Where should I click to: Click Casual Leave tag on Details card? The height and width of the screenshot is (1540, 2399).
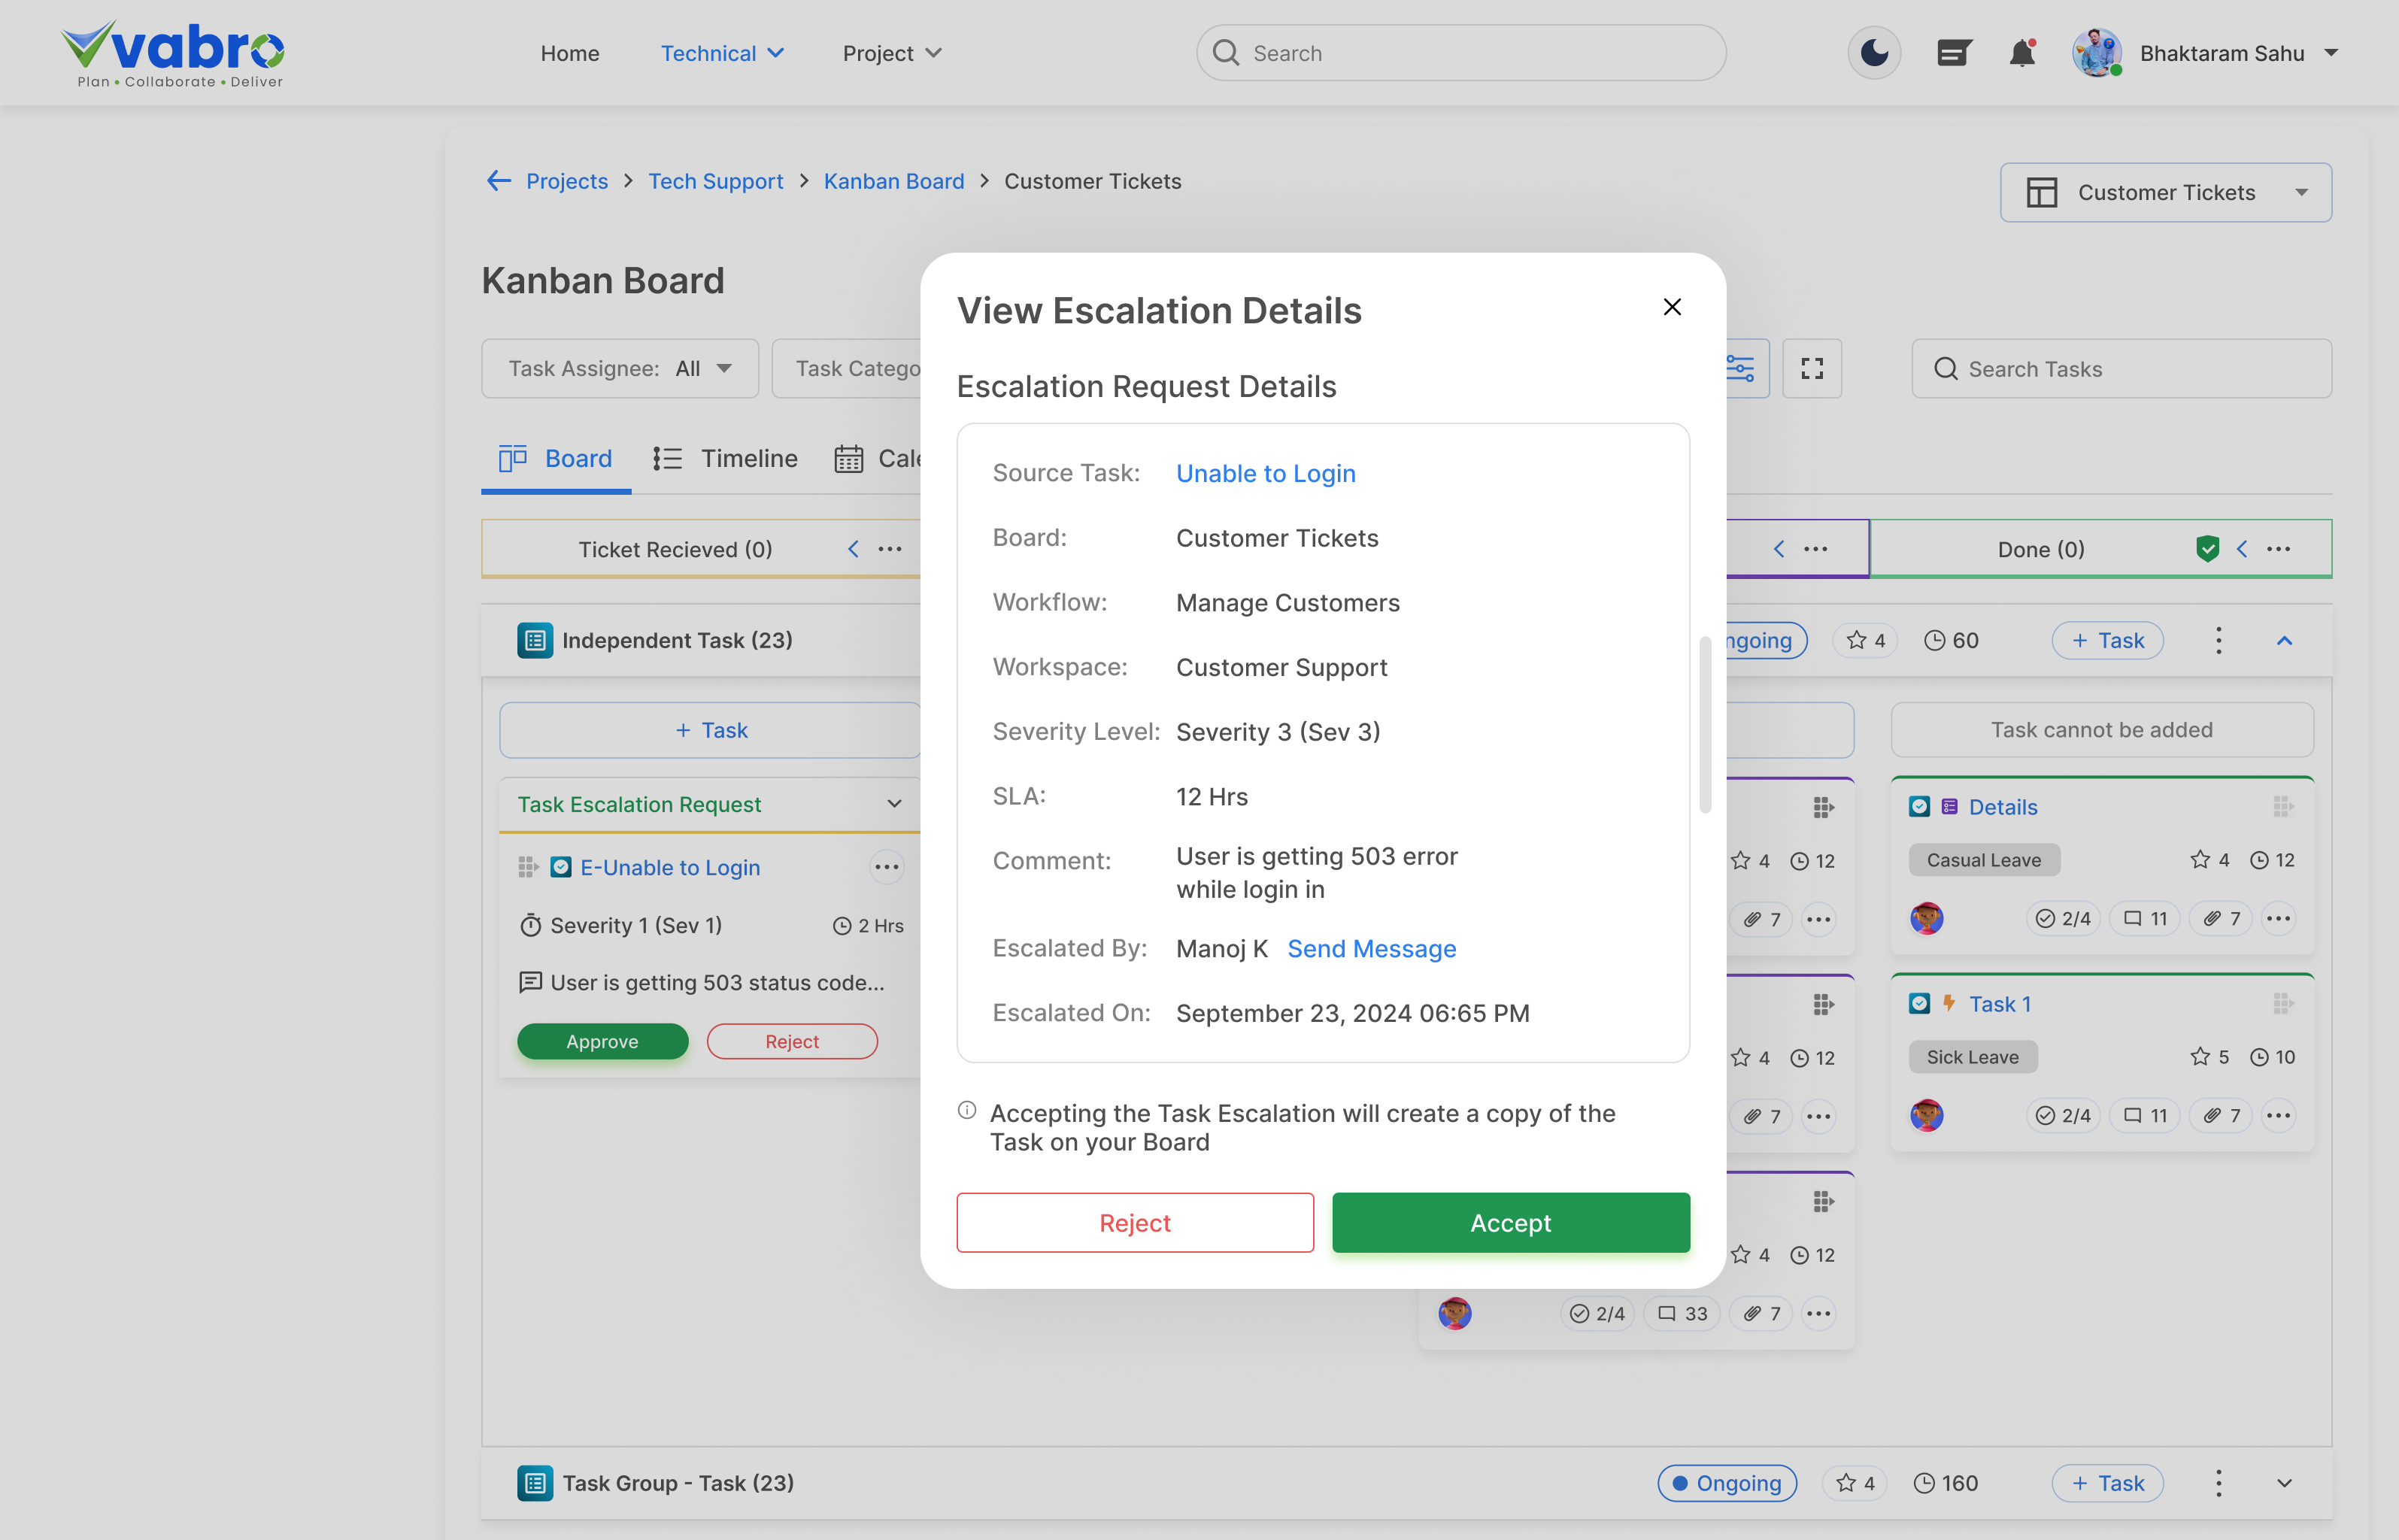pos(1984,860)
